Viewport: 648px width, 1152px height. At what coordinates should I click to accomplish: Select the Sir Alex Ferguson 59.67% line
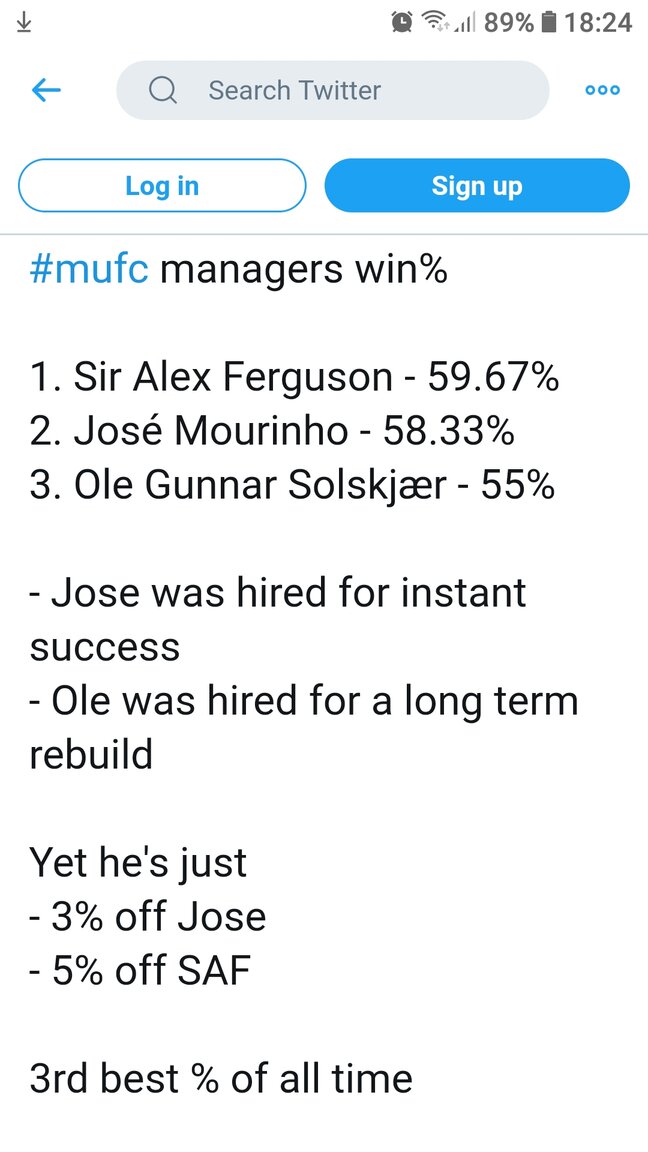[294, 377]
